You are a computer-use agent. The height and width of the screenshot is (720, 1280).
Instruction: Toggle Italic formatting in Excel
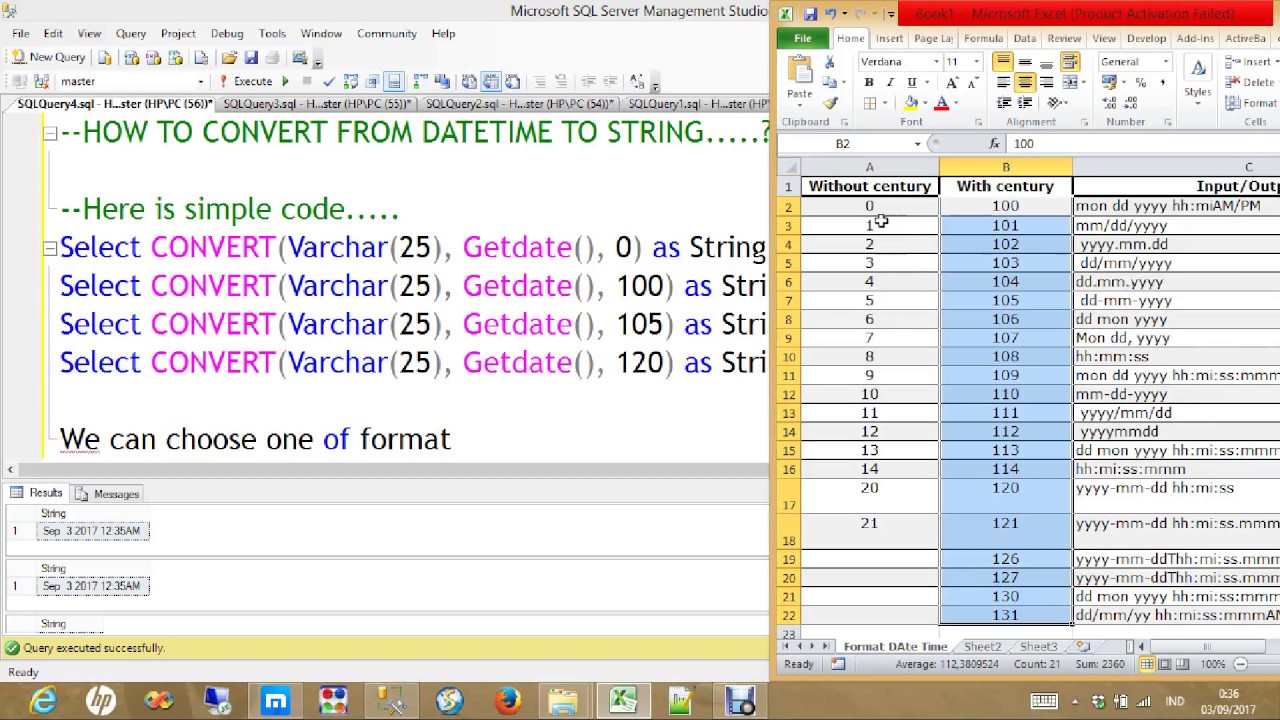(x=890, y=82)
